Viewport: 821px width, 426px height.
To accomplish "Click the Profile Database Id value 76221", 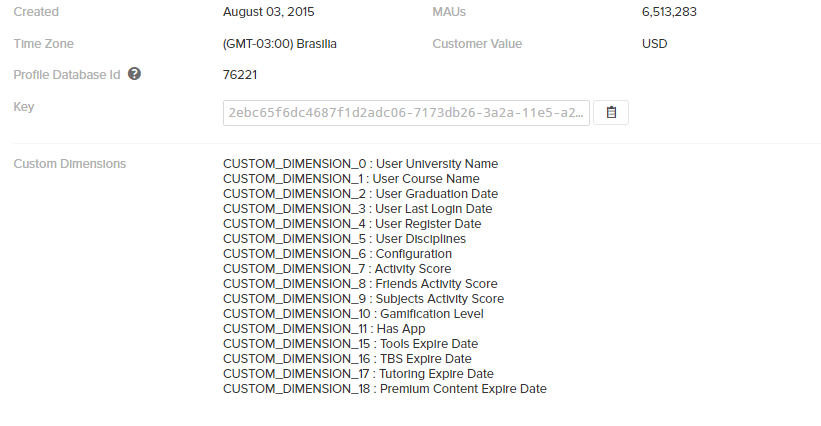I will click(x=240, y=75).
